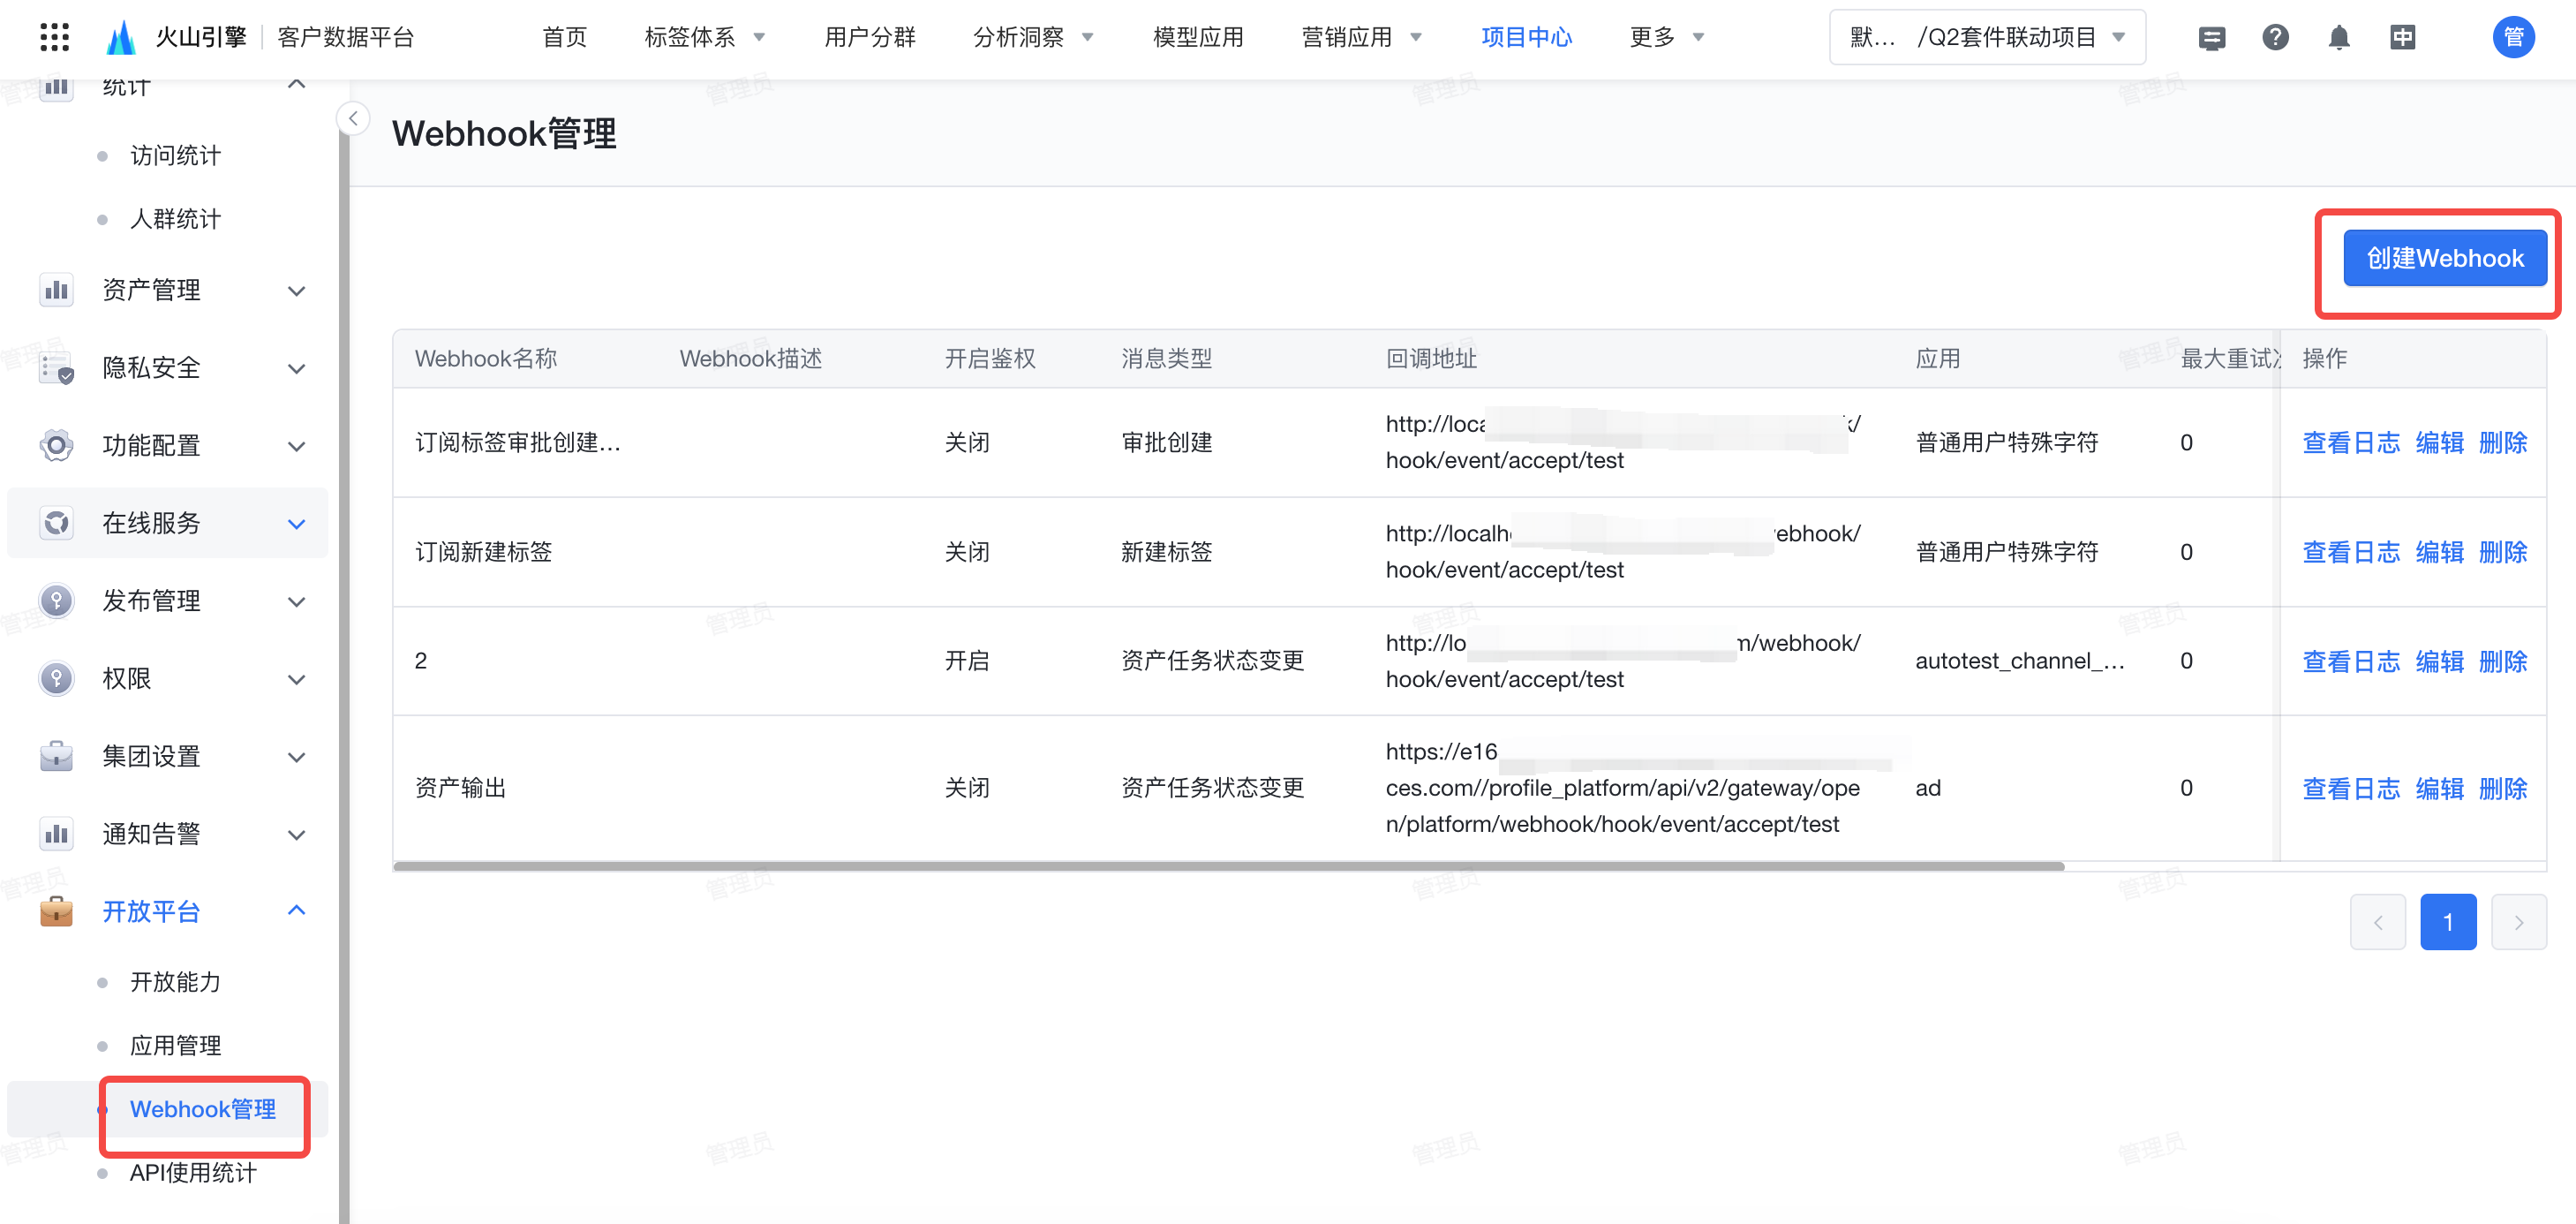Collapse the 统计 section chevron
The height and width of the screenshot is (1224, 2576).
pyautogui.click(x=296, y=85)
